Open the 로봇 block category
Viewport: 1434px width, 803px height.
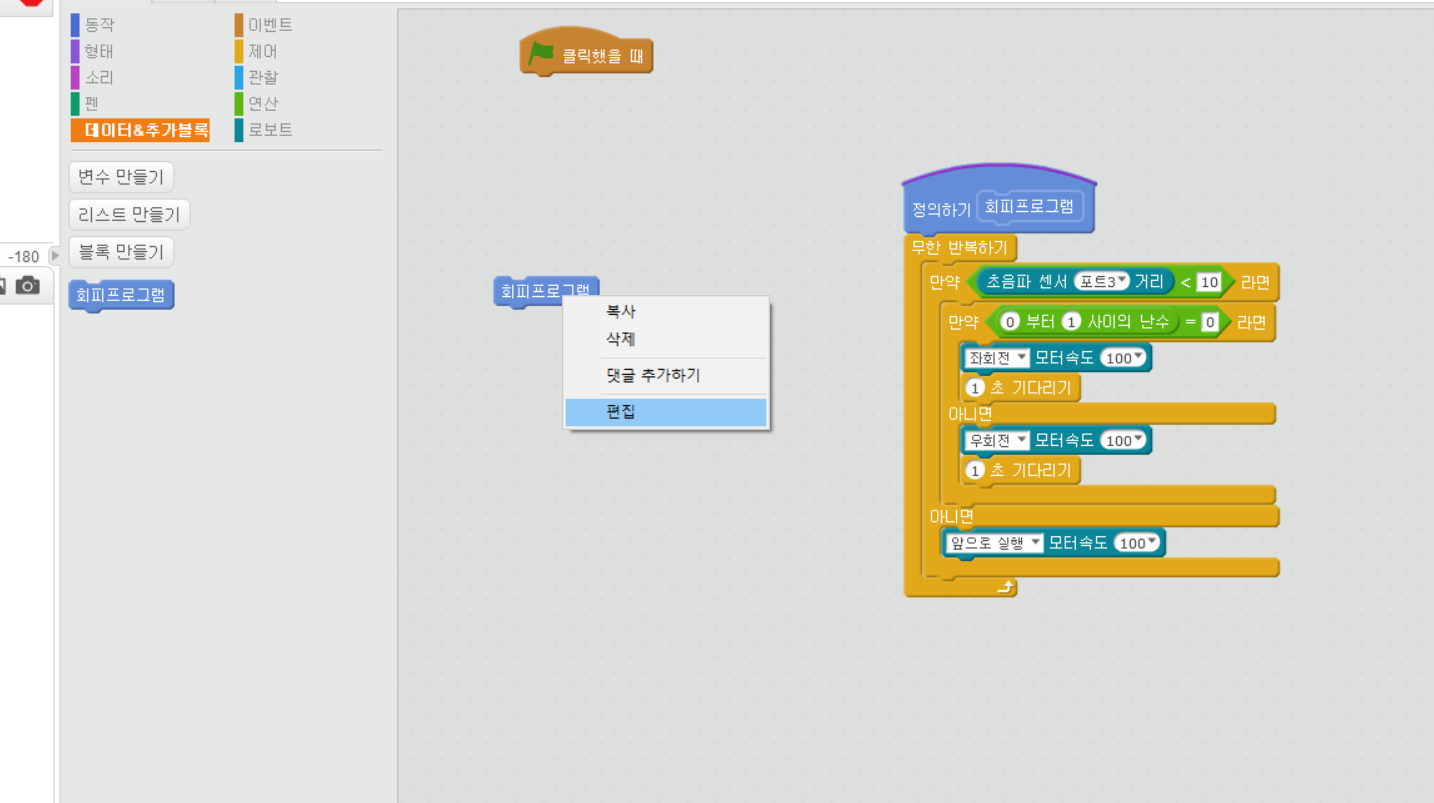270,129
